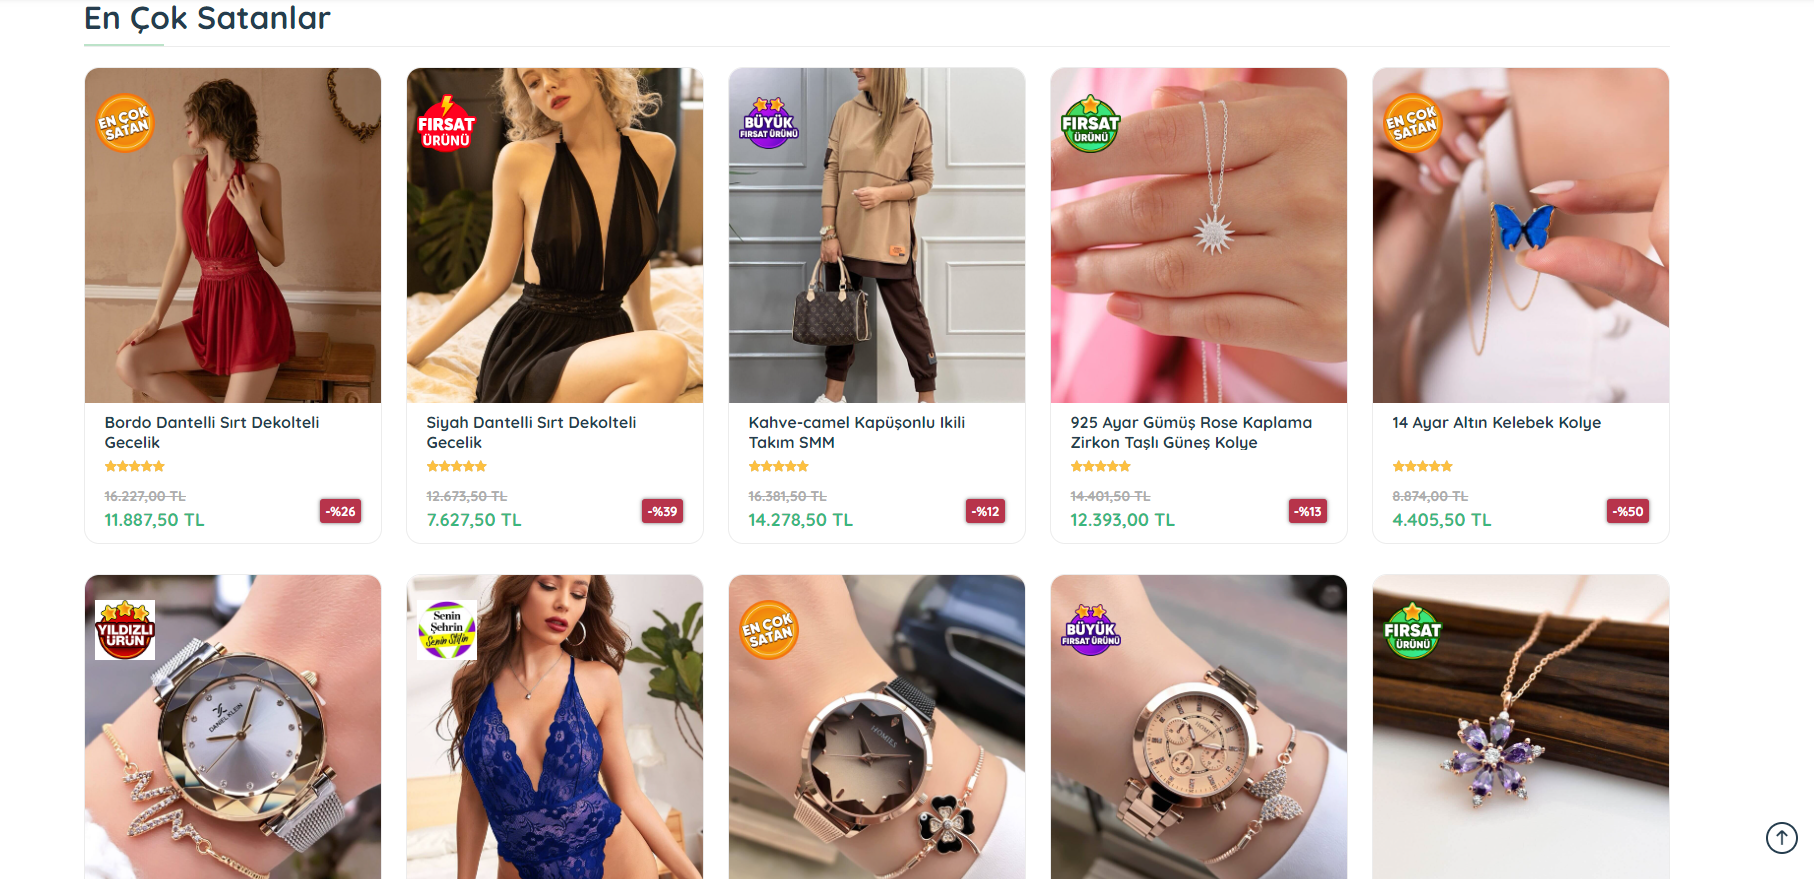The image size is (1814, 879).
Task: Click the purple 'Büyük Fırsat Ürünü' badge on the camel set
Action: (769, 123)
